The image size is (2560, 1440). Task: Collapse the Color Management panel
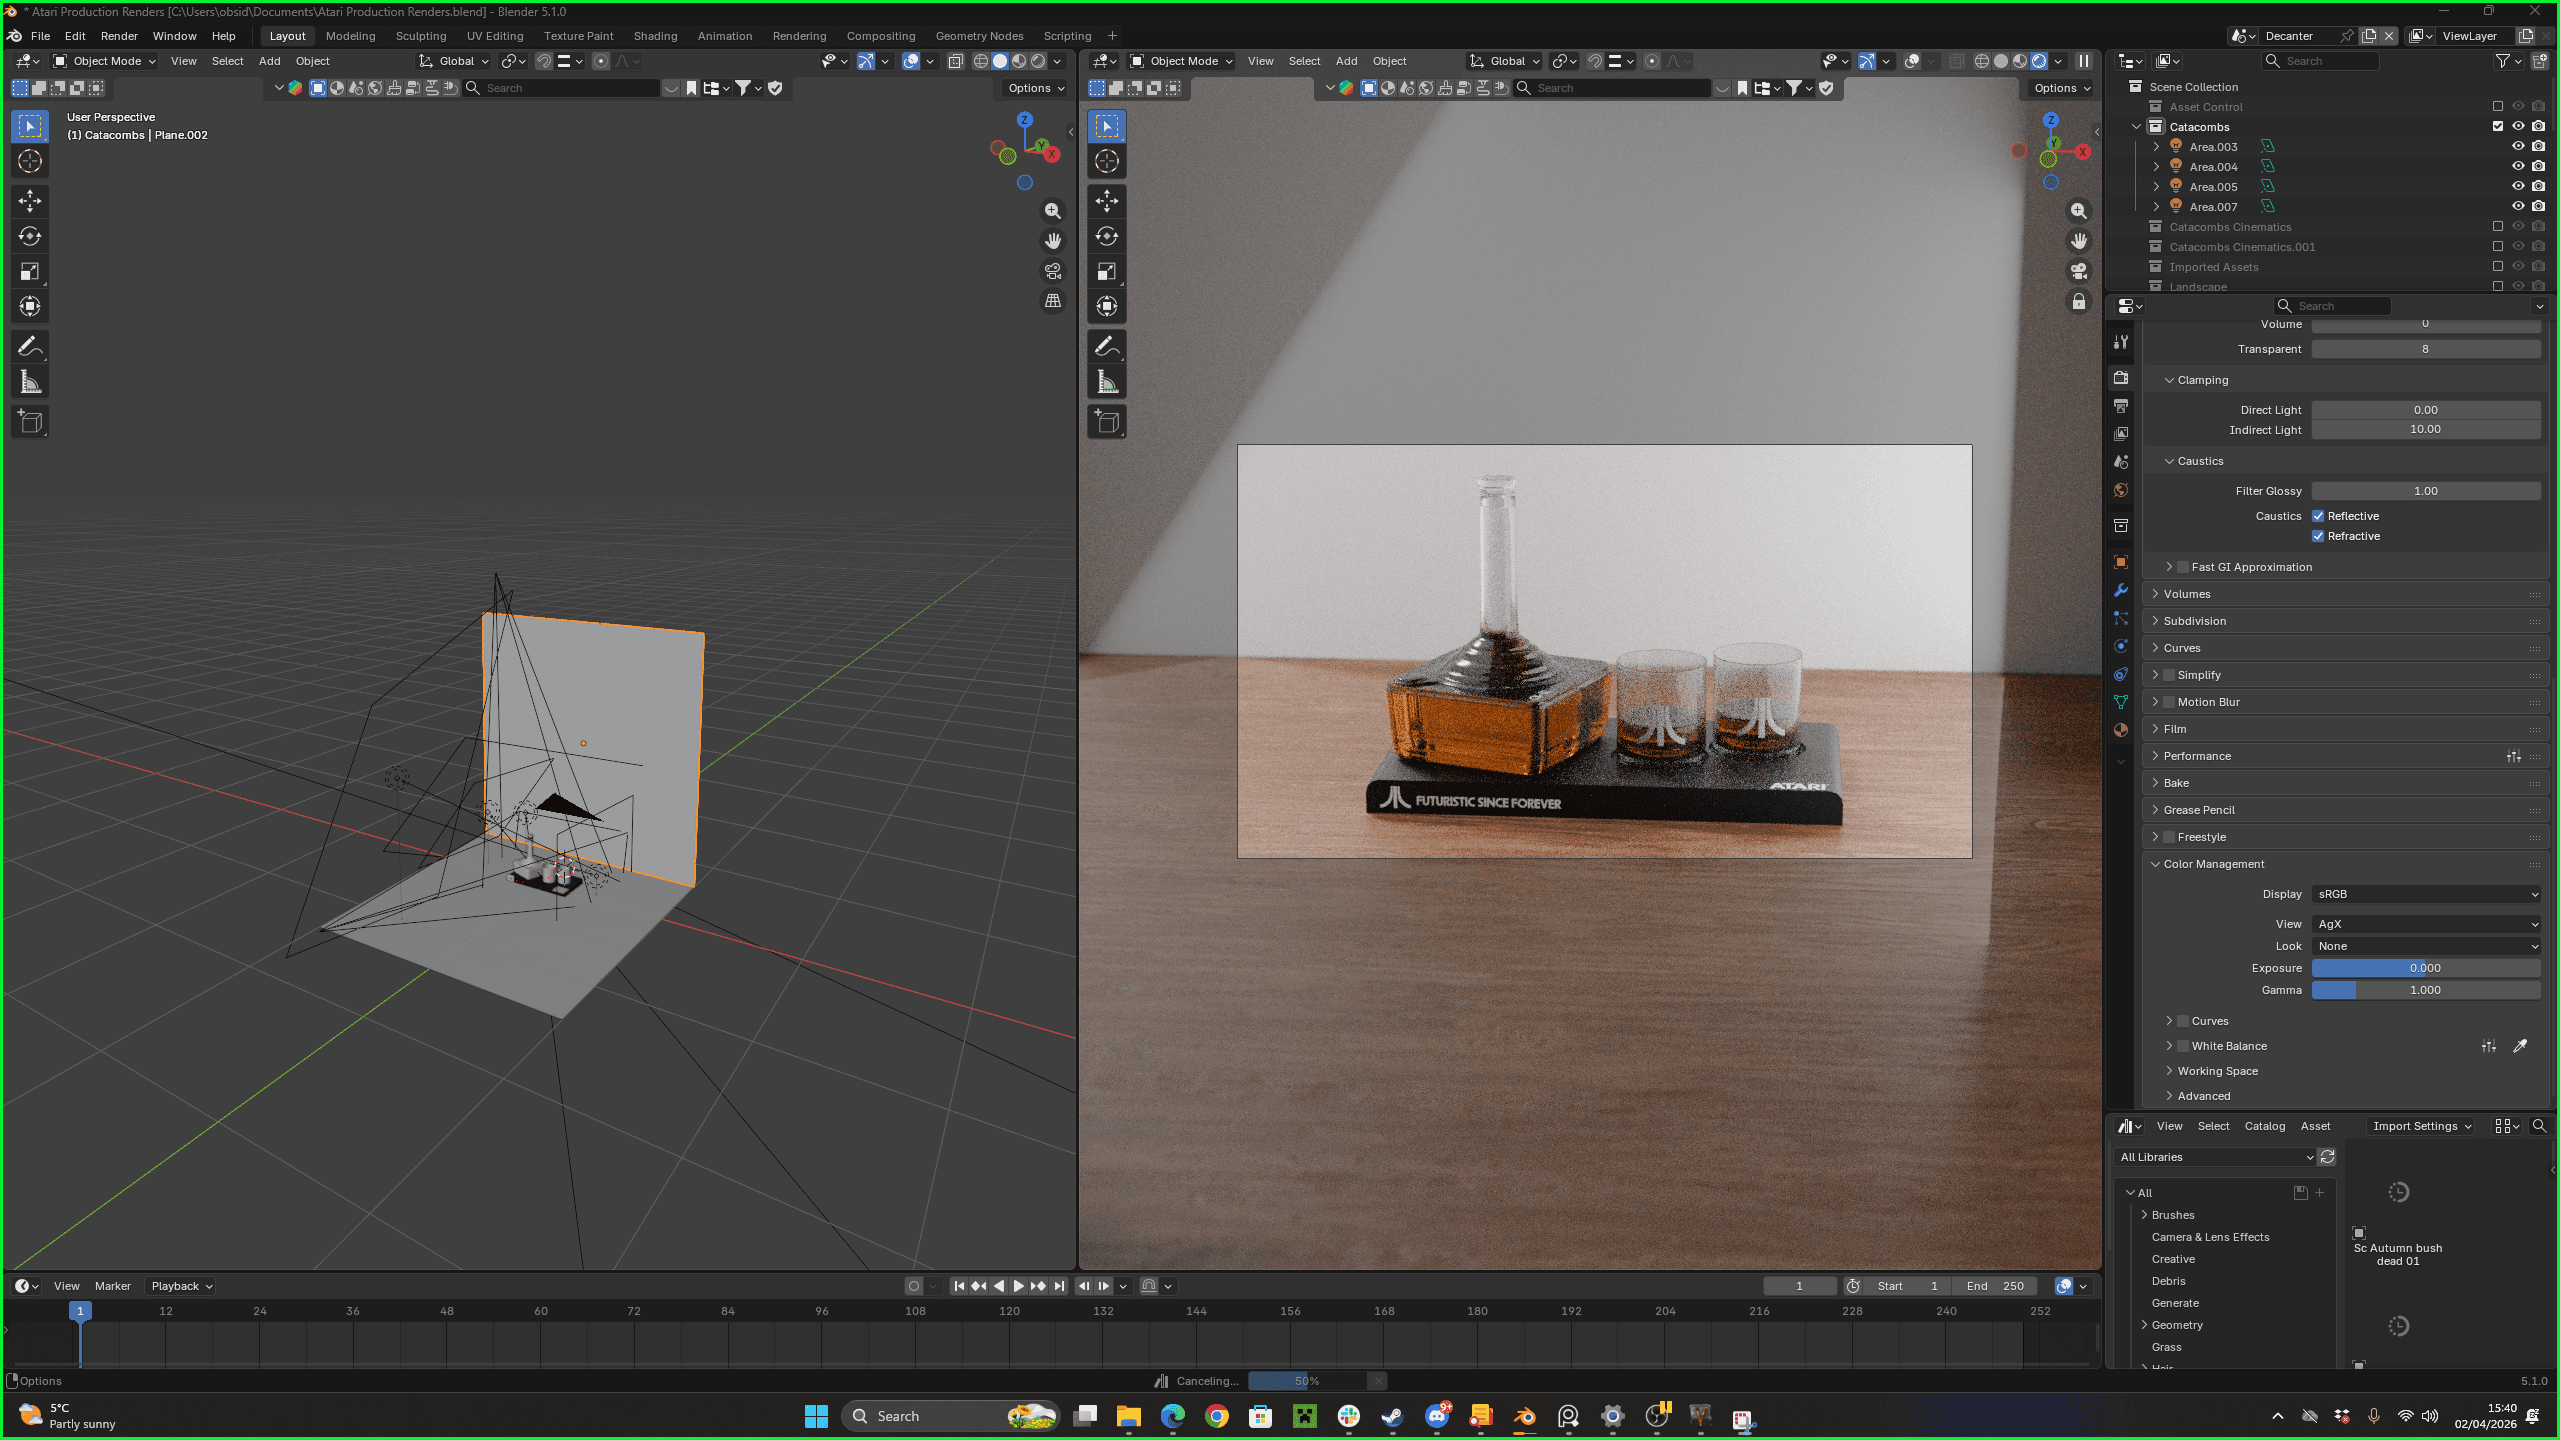coord(2343,864)
